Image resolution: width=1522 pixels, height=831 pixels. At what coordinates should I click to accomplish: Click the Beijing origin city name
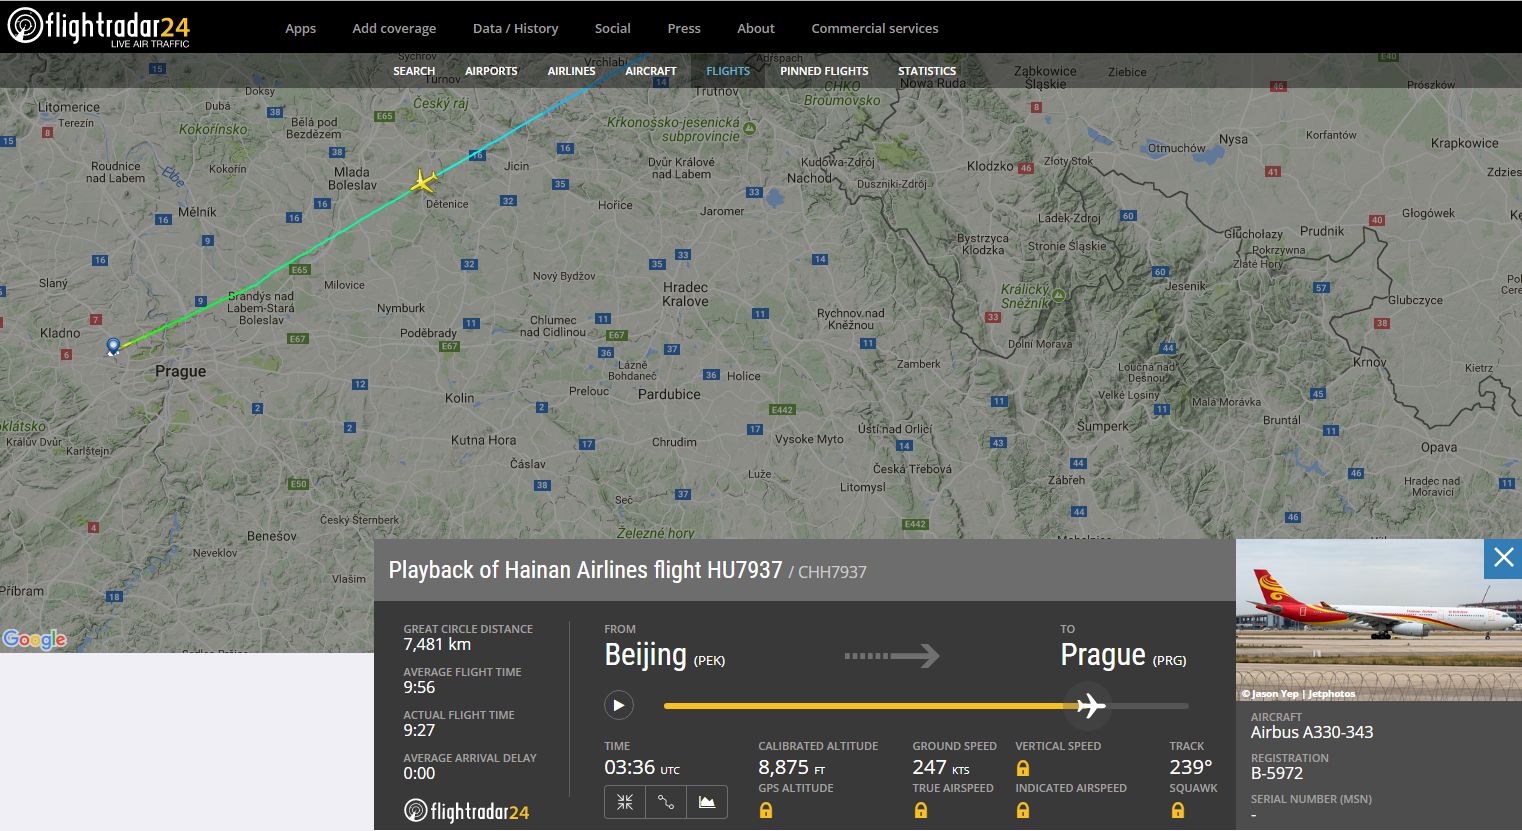(645, 655)
